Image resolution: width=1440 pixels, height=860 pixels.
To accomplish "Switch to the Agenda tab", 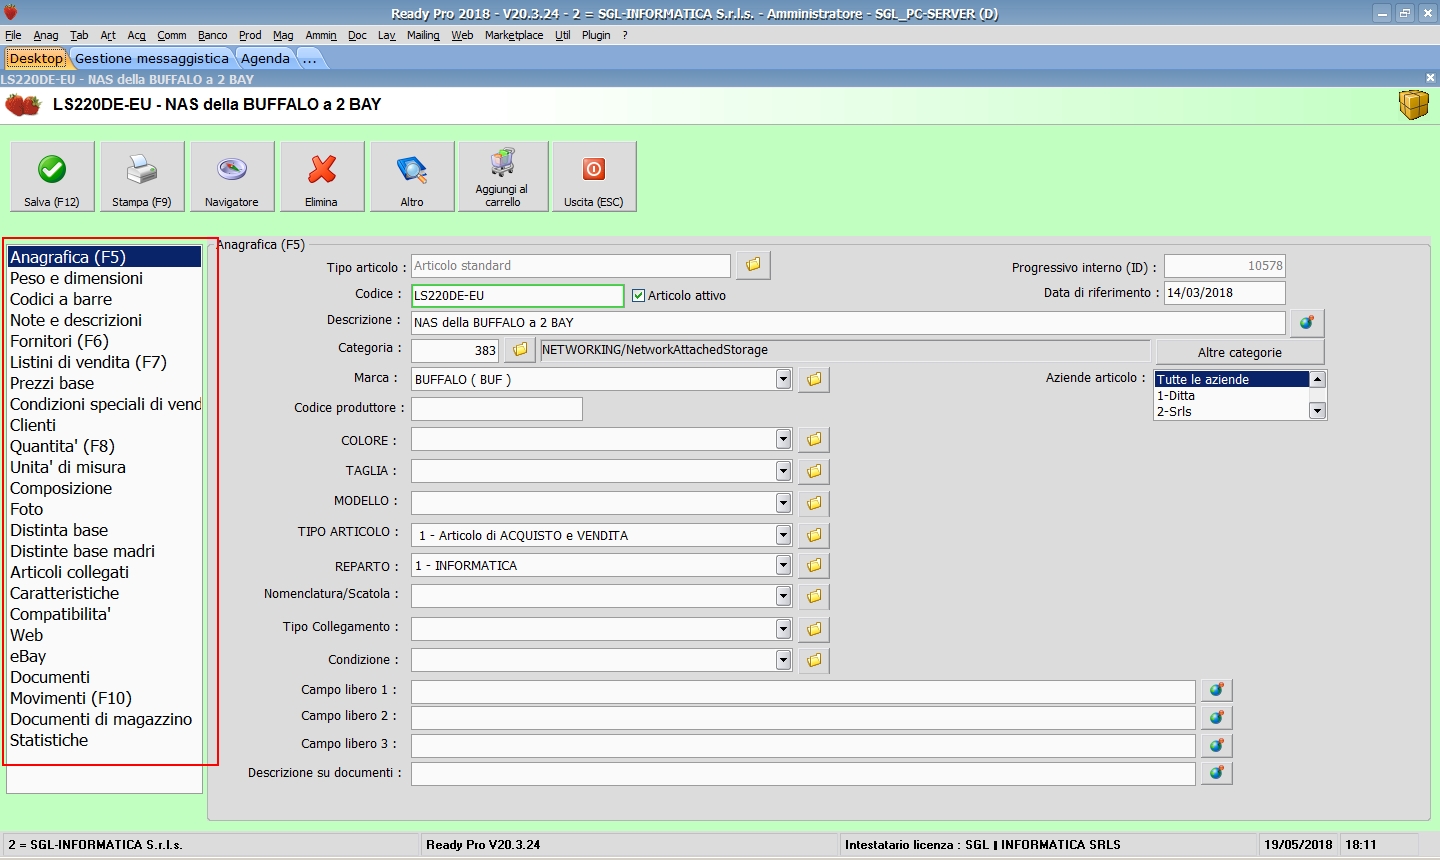I will coord(265,59).
